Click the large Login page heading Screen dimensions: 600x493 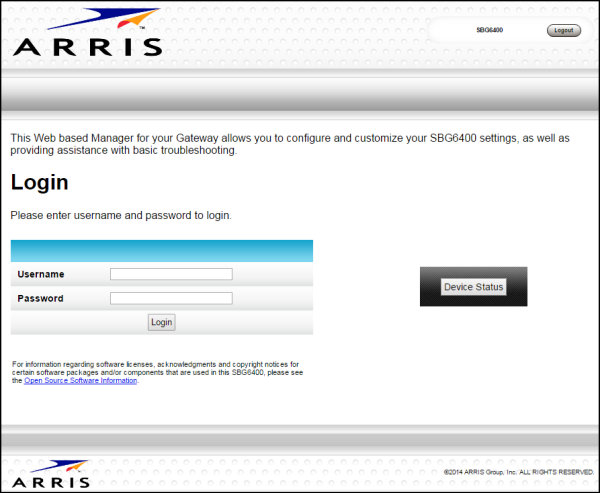click(x=39, y=182)
